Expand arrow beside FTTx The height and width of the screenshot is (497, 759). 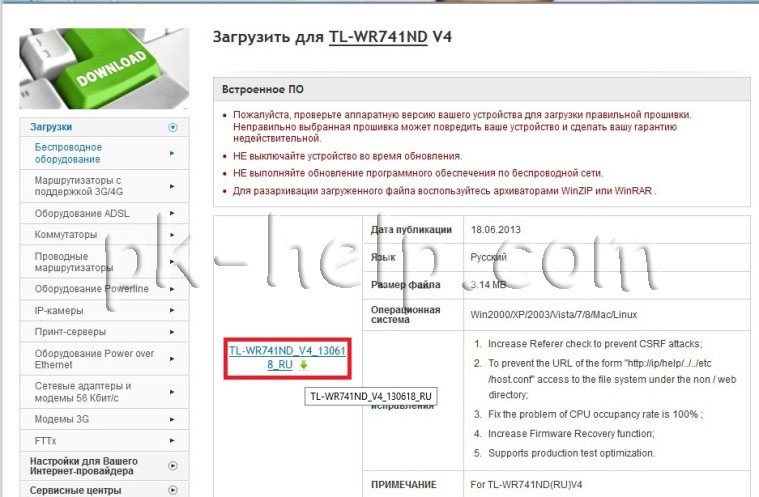[172, 441]
